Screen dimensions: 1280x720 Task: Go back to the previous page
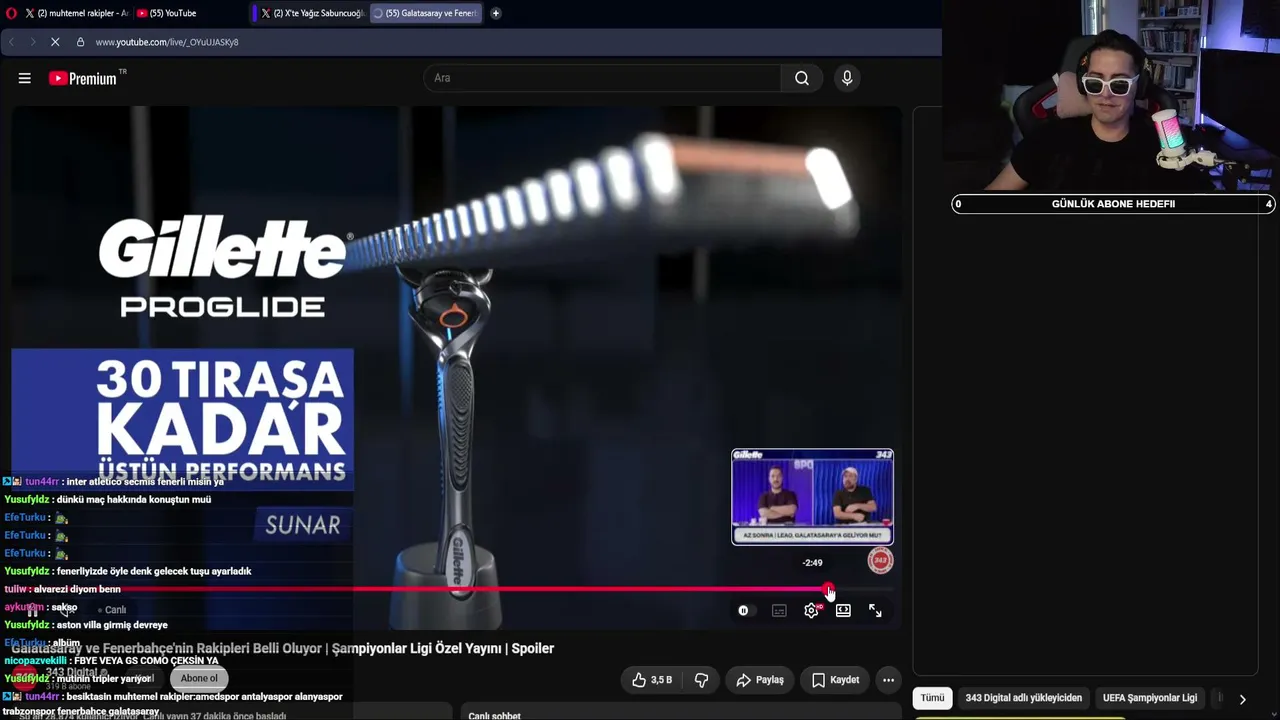click(x=11, y=42)
